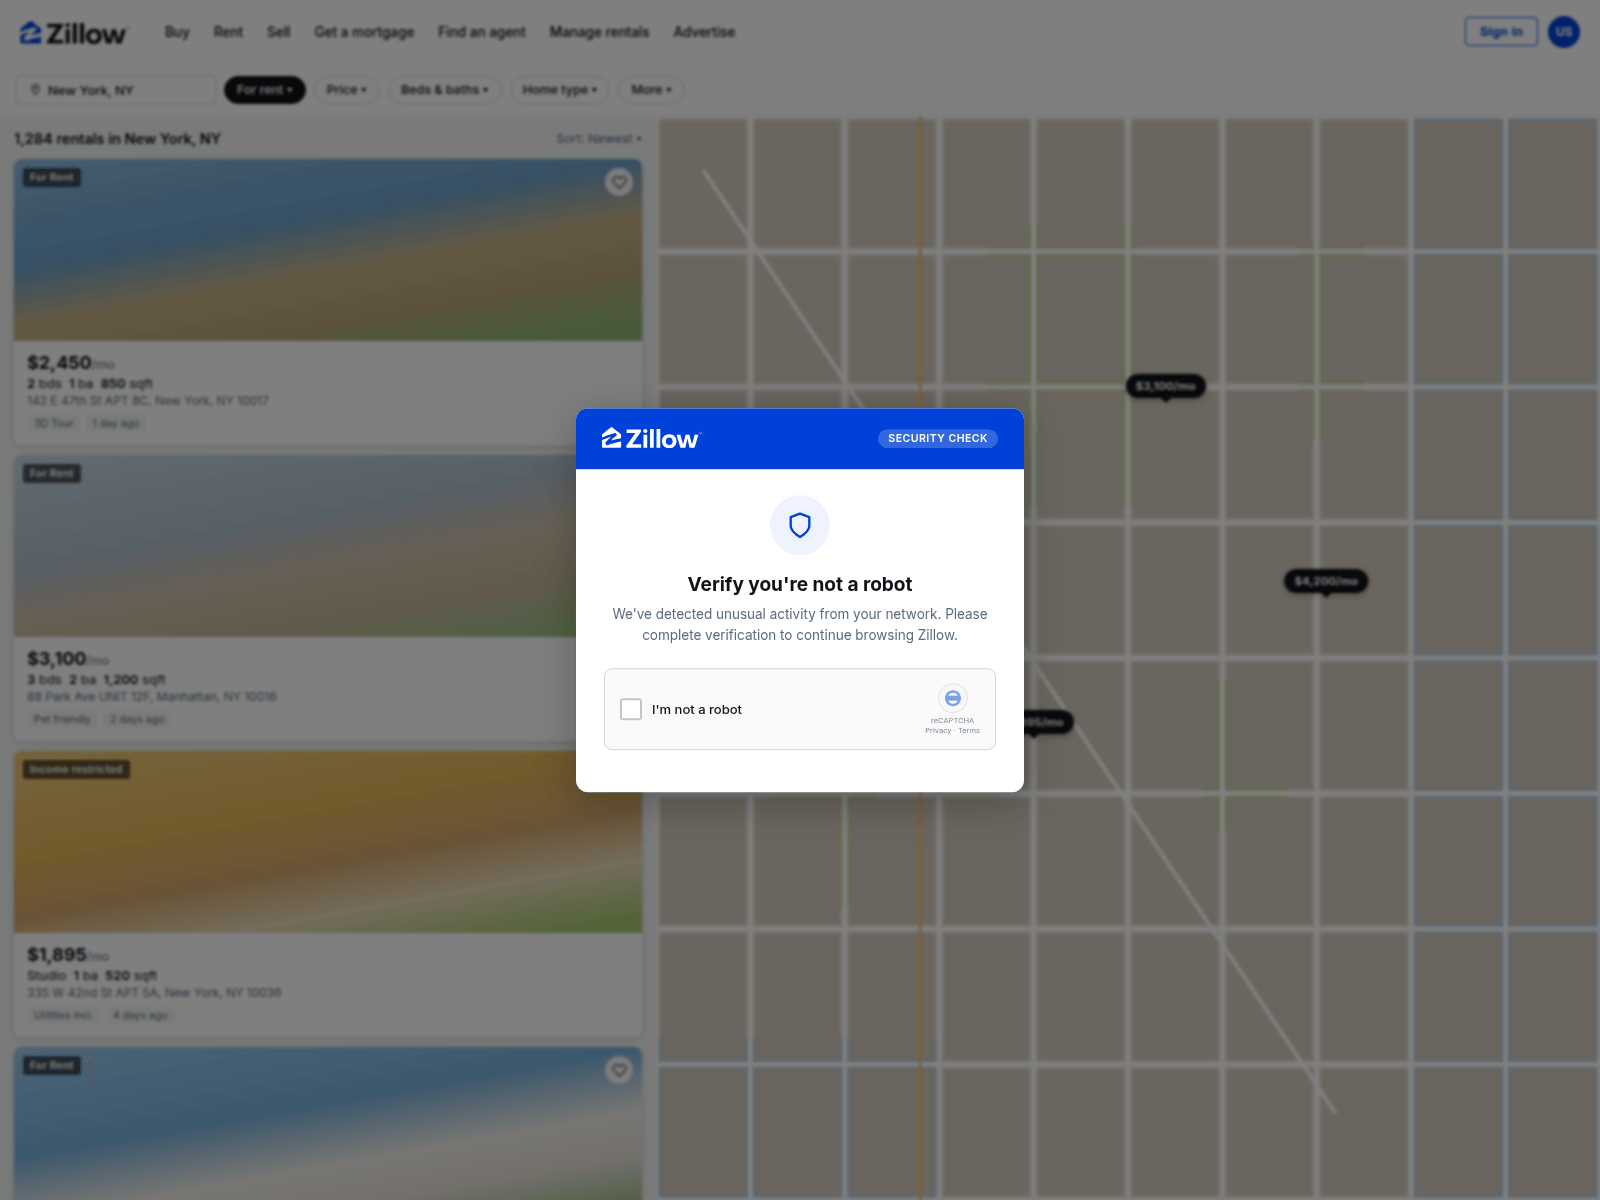
Task: Open the More filters dropdown
Action: [651, 90]
